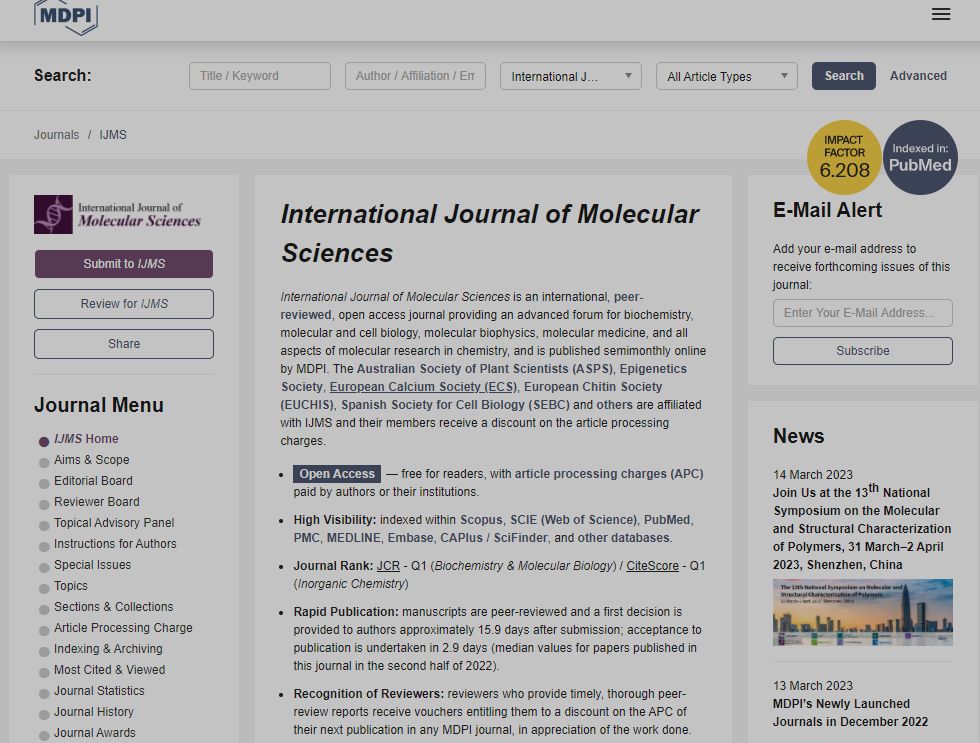980x743 pixels.
Task: Click the bullet icon beside Journal Awards
Action: tap(42, 733)
